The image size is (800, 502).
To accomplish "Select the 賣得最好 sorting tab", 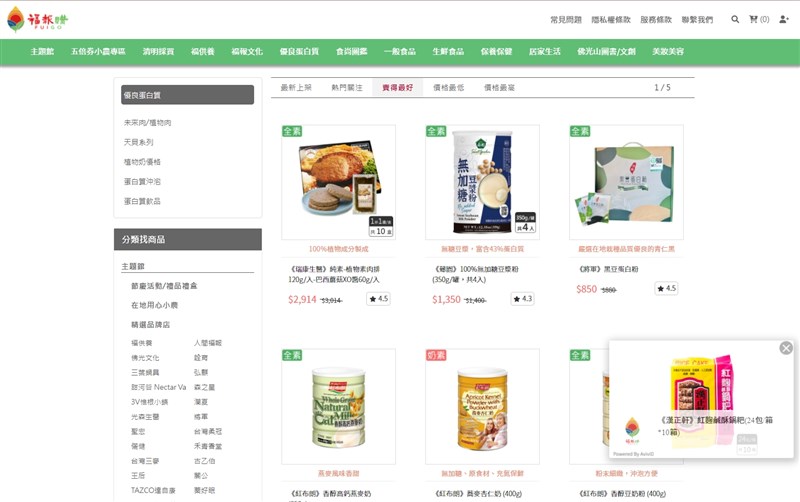I will (x=397, y=88).
